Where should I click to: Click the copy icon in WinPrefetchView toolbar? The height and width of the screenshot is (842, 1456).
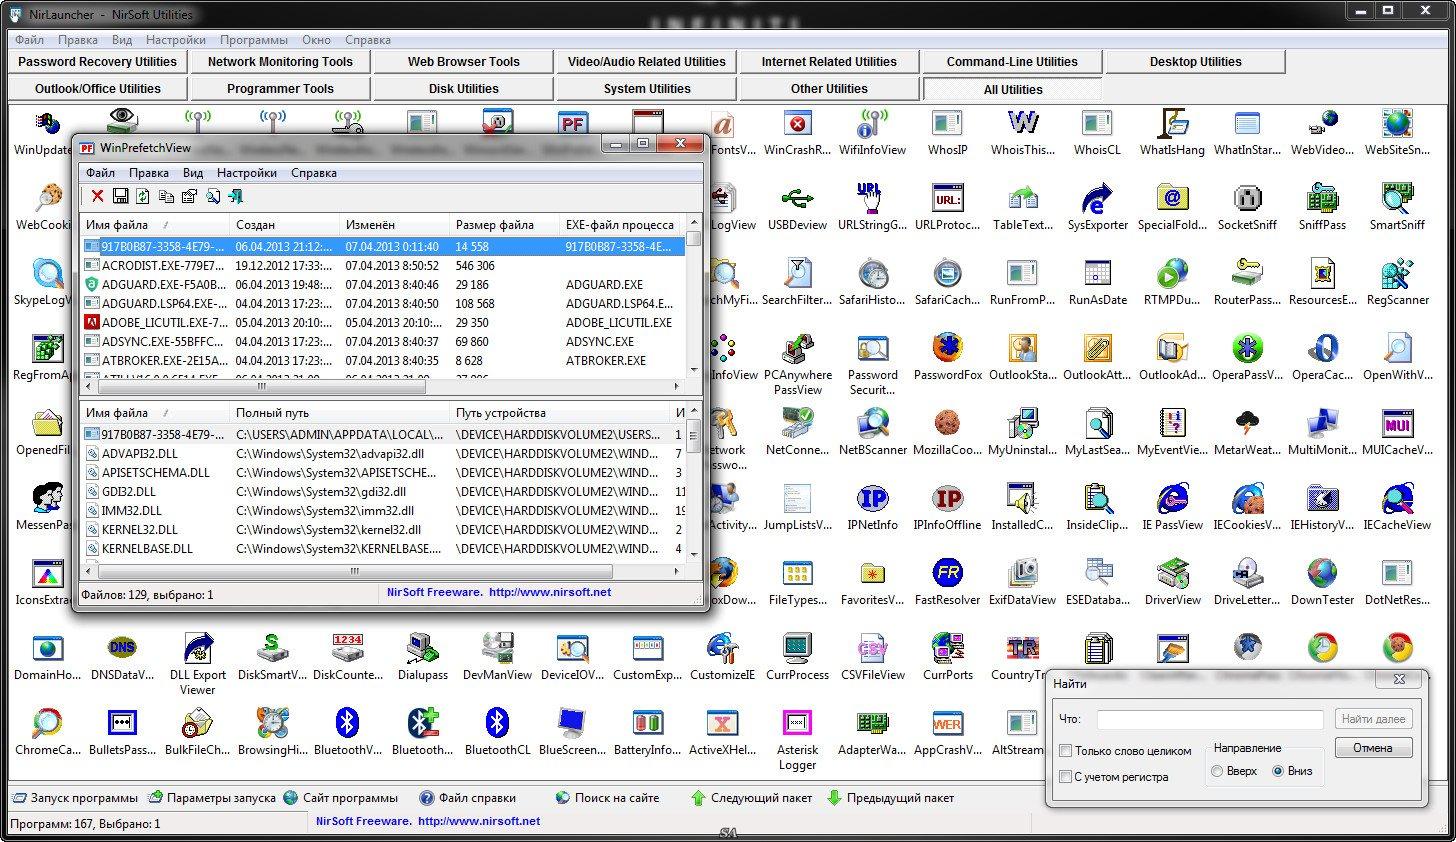[166, 196]
